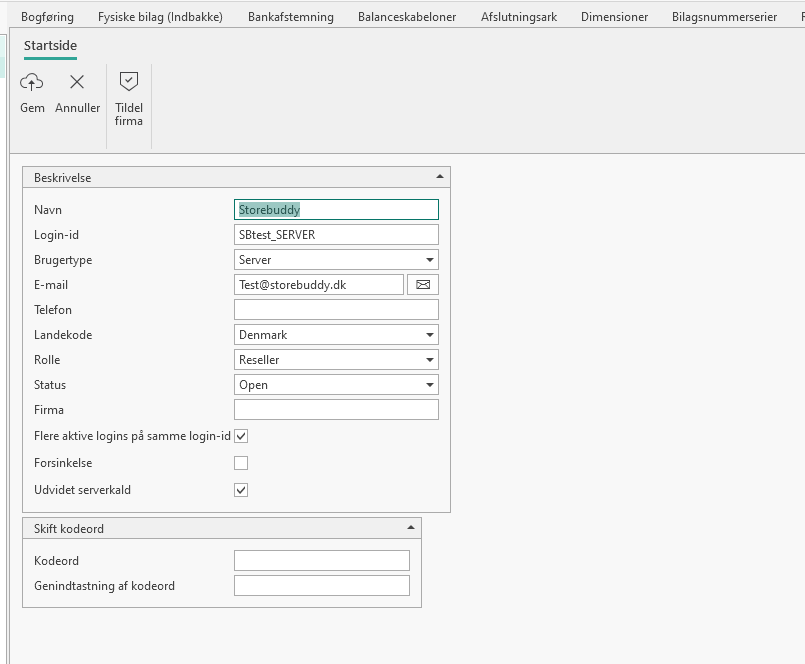Open the Fysiske bilag (Indbakke) tab
805x664 pixels.
(x=160, y=17)
